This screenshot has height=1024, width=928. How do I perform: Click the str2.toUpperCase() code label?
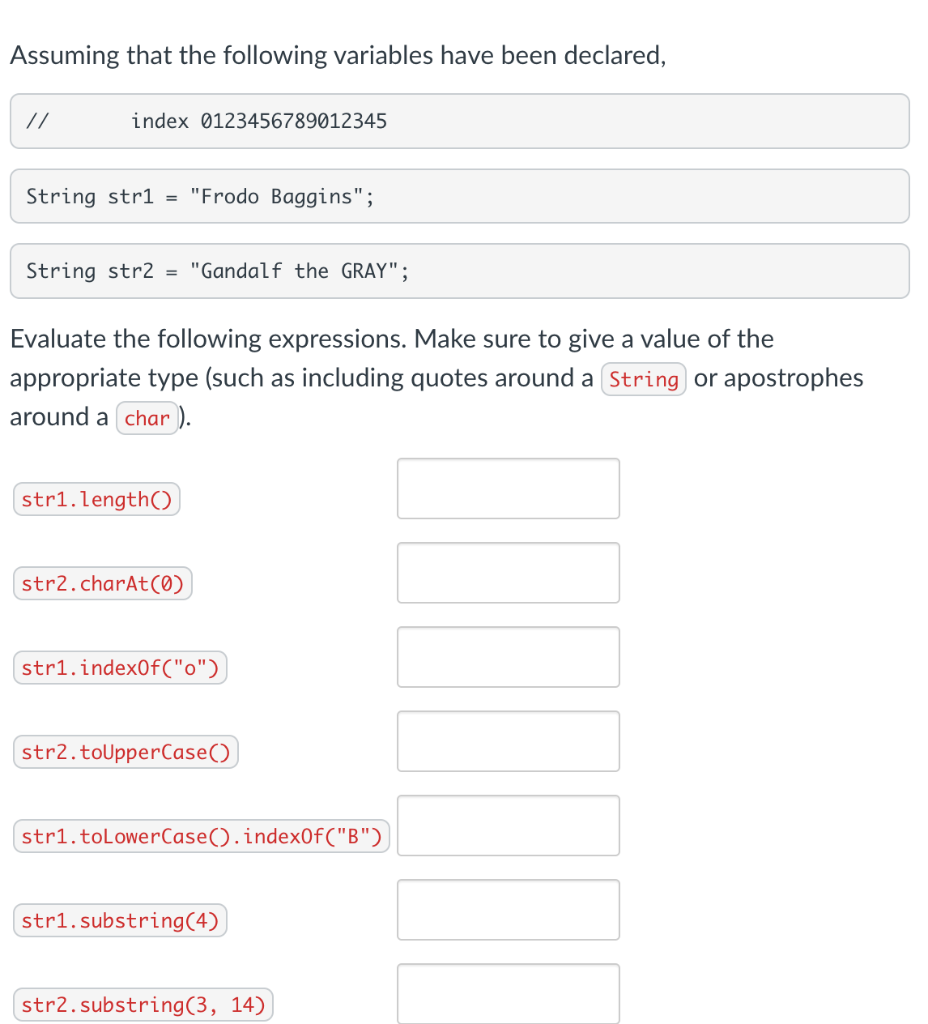point(126,752)
